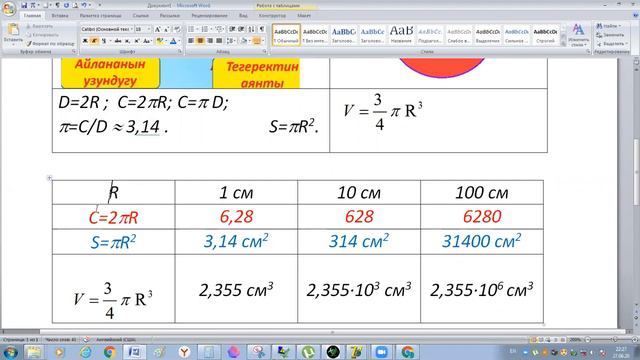
Task: Apply text highlight color
Action: tap(160, 41)
